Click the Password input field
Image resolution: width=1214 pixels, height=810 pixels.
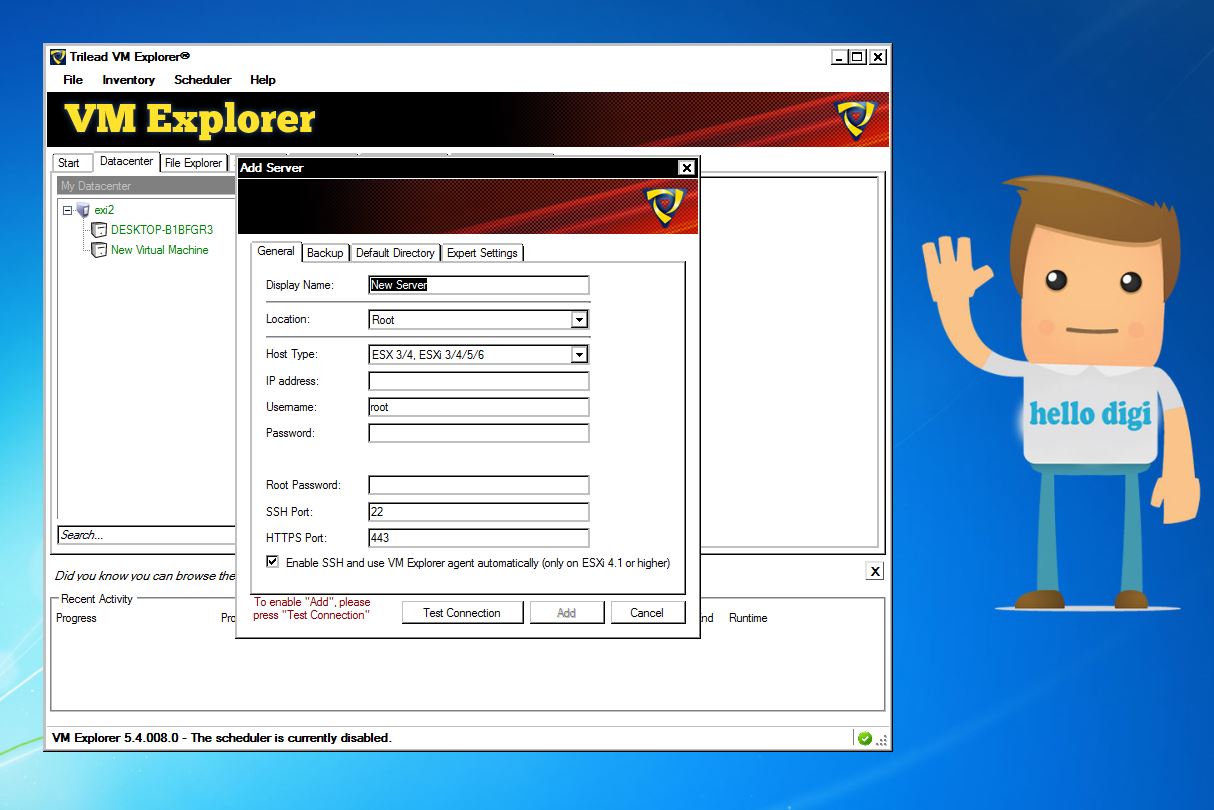[x=479, y=433]
